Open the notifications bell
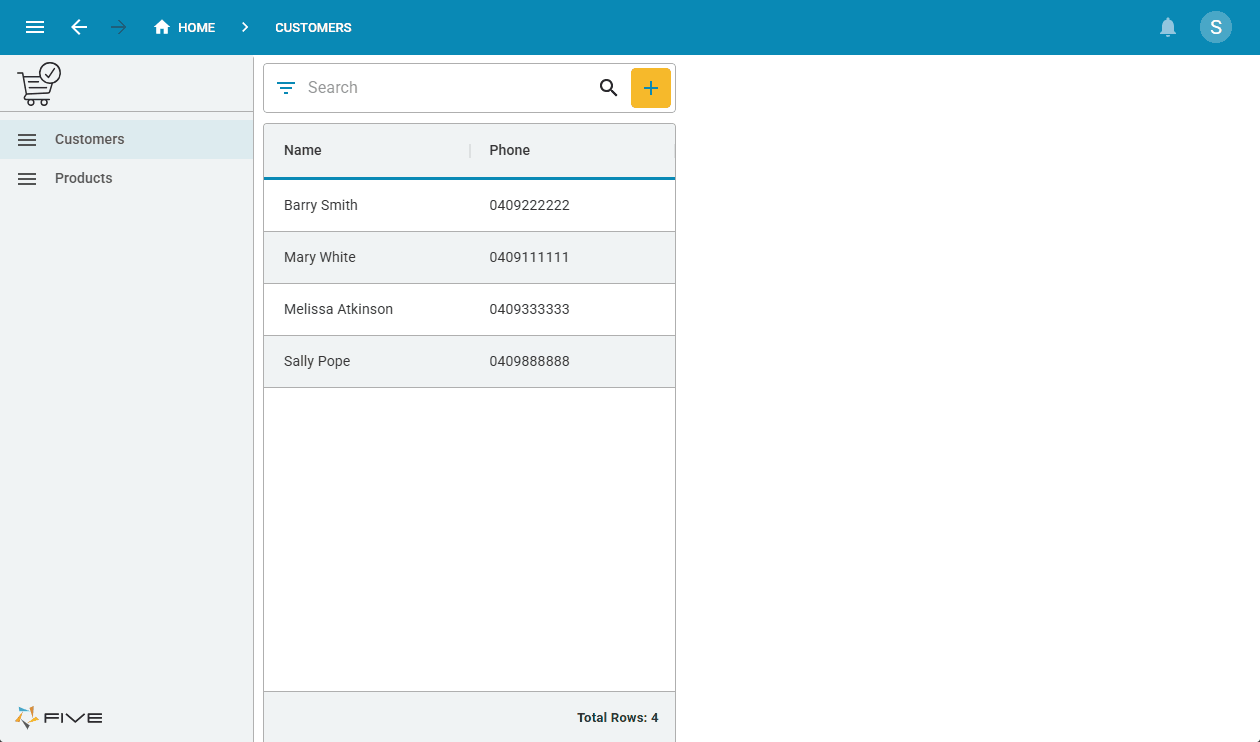This screenshot has width=1260, height=742. 1167,27
